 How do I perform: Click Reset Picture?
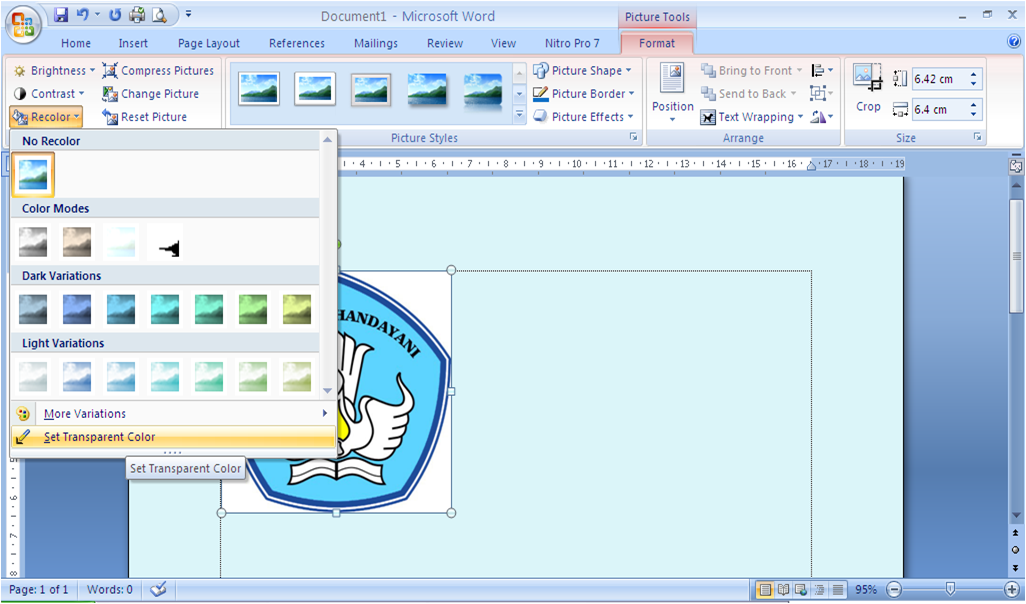click(145, 117)
